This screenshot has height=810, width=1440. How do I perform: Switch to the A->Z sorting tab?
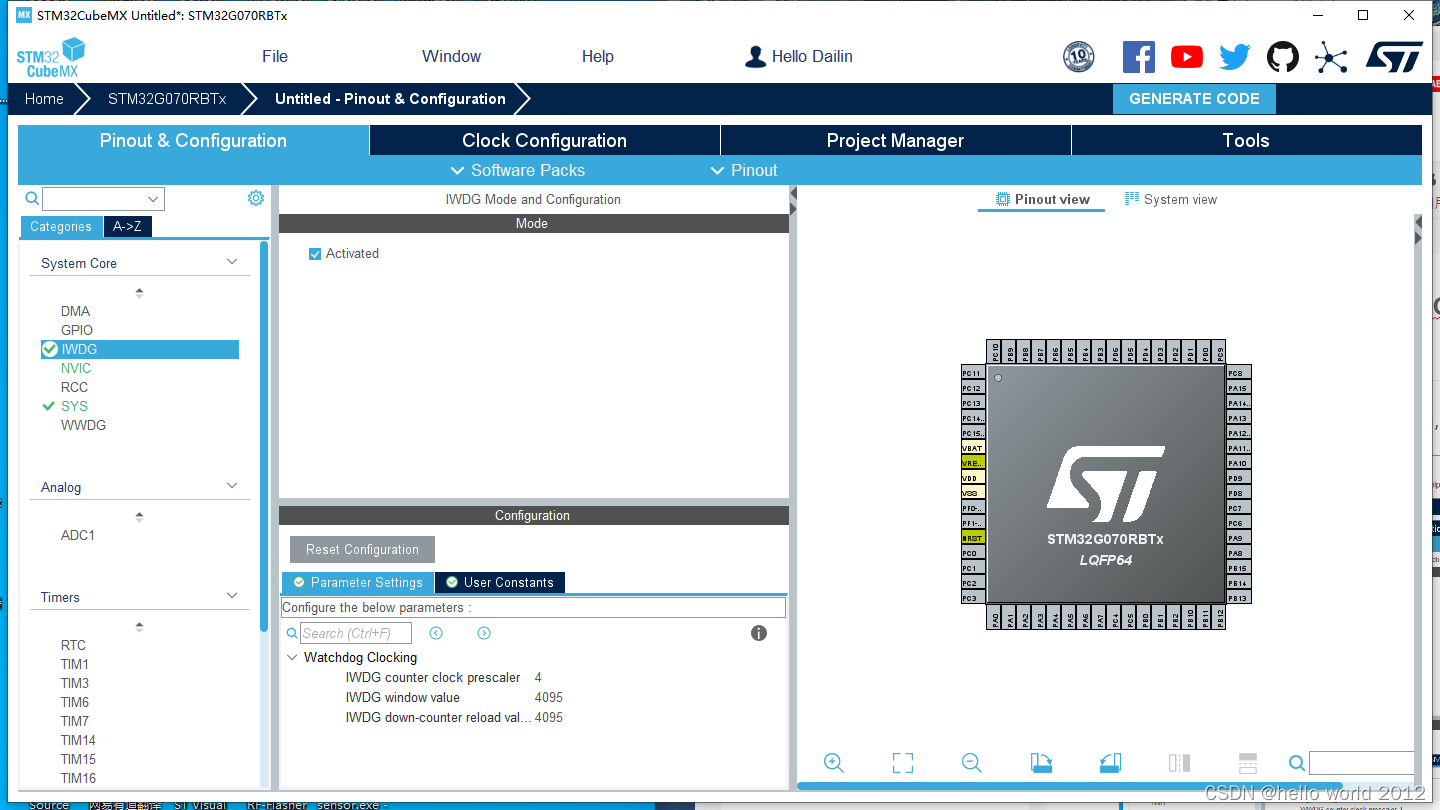pyautogui.click(x=127, y=227)
